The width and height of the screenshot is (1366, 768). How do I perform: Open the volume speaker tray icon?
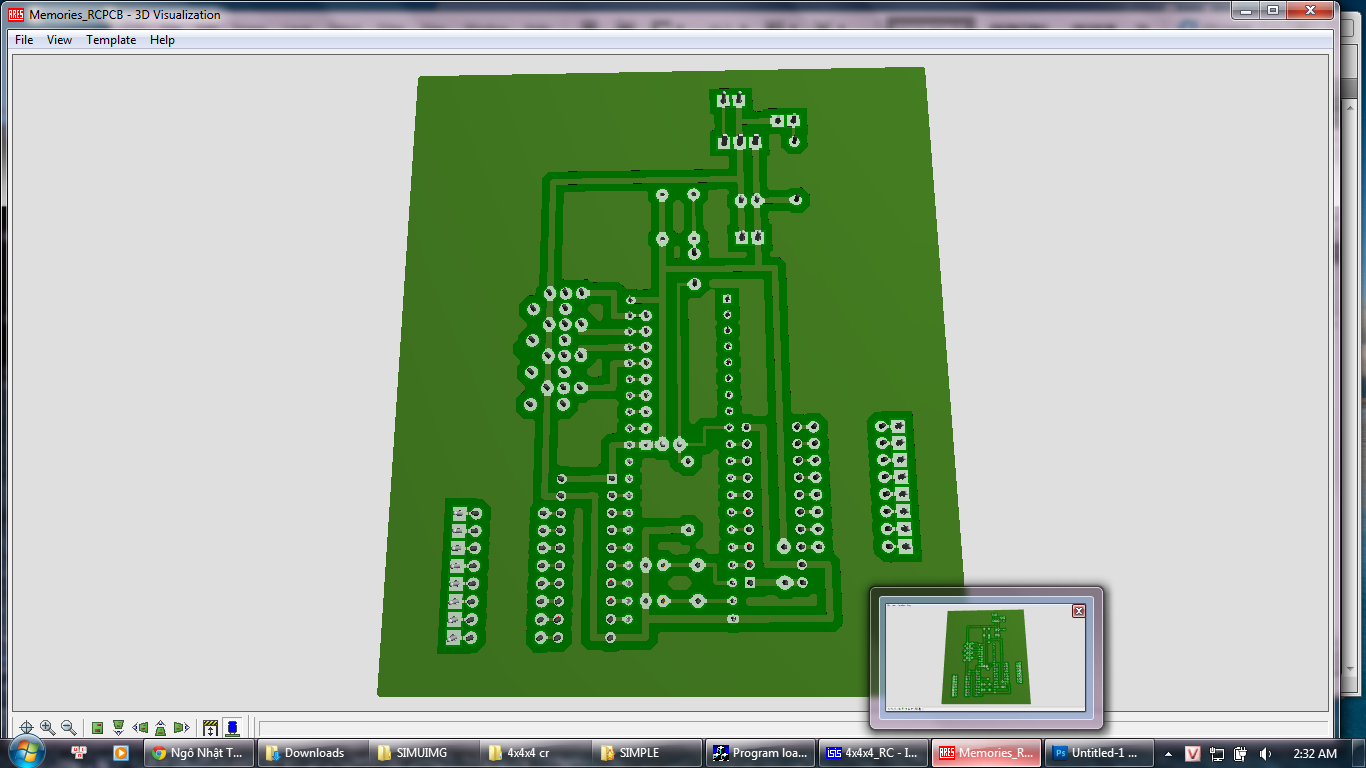click(x=1265, y=754)
